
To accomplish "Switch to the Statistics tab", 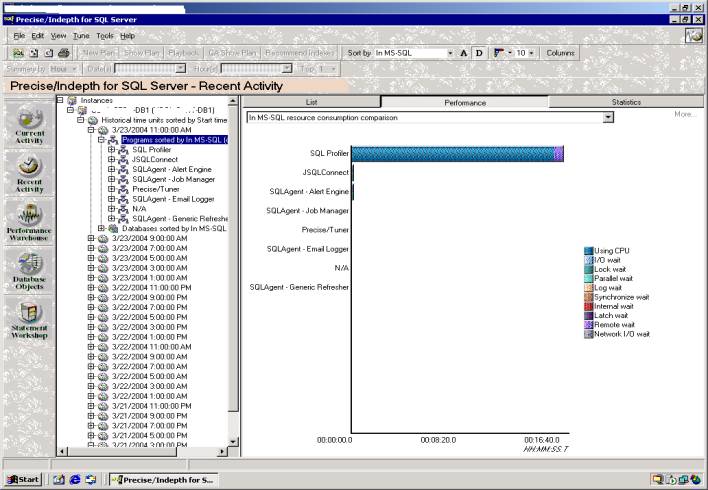I will [x=626, y=102].
